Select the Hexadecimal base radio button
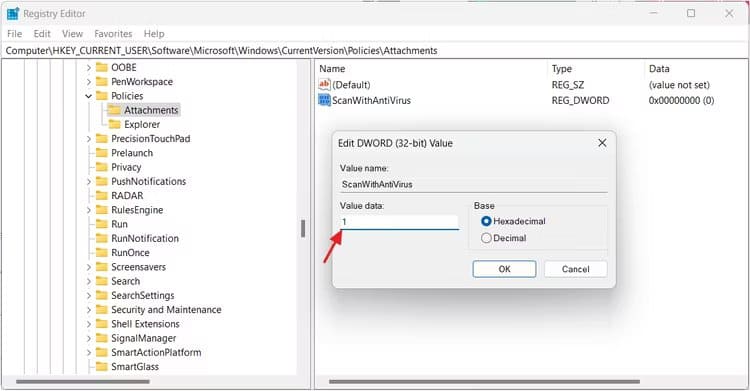This screenshot has height=391, width=750. (x=486, y=221)
